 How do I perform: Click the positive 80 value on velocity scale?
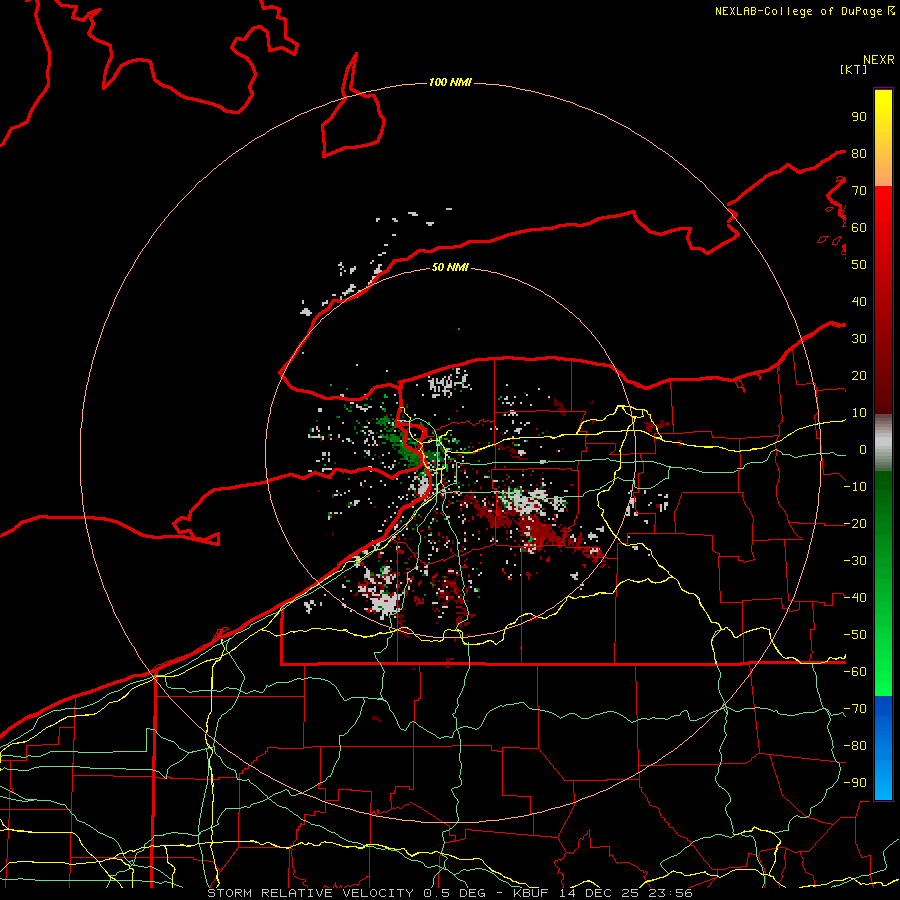coord(859,153)
